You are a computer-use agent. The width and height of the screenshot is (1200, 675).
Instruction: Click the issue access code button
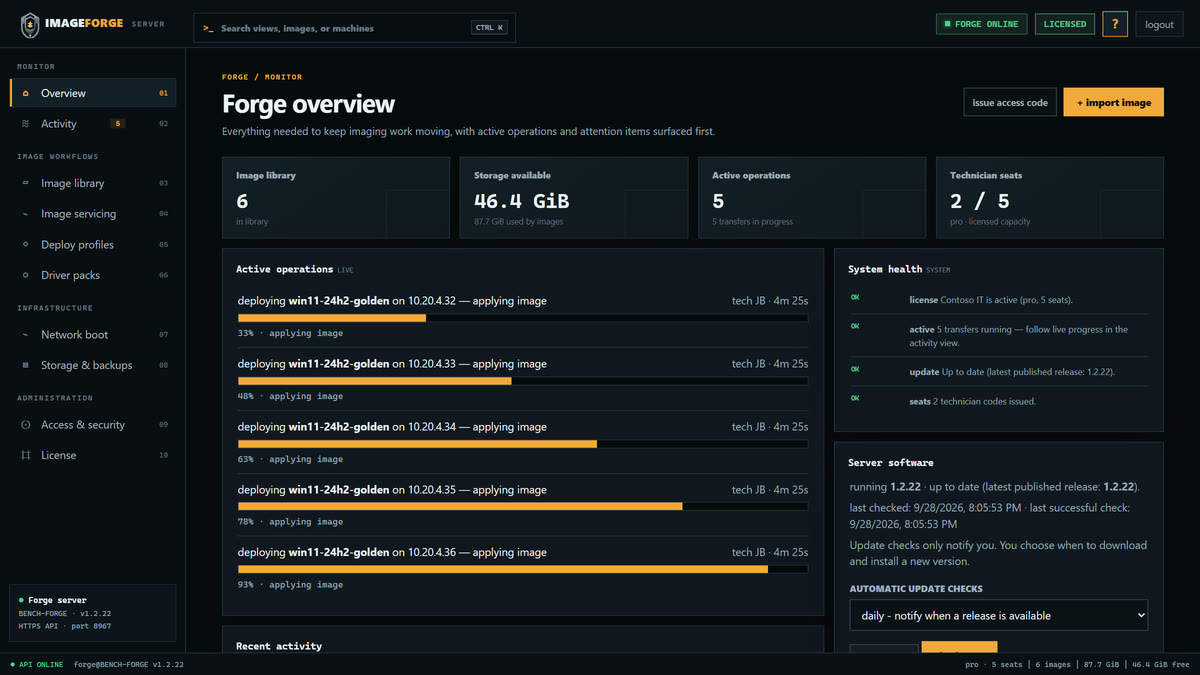click(1010, 102)
